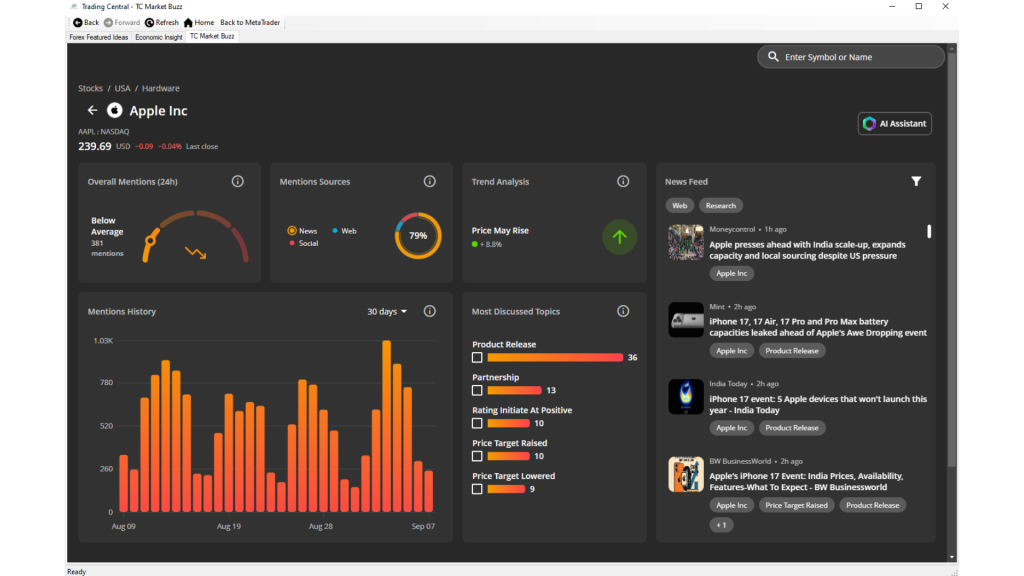Image resolution: width=1024 pixels, height=576 pixels.
Task: Toggle the News source legend item
Action: 302,231
